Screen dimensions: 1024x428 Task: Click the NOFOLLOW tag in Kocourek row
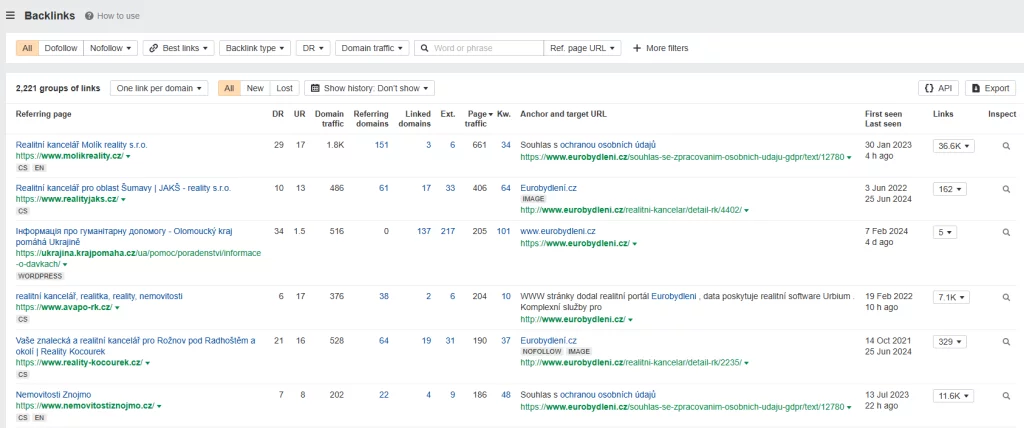(x=541, y=352)
